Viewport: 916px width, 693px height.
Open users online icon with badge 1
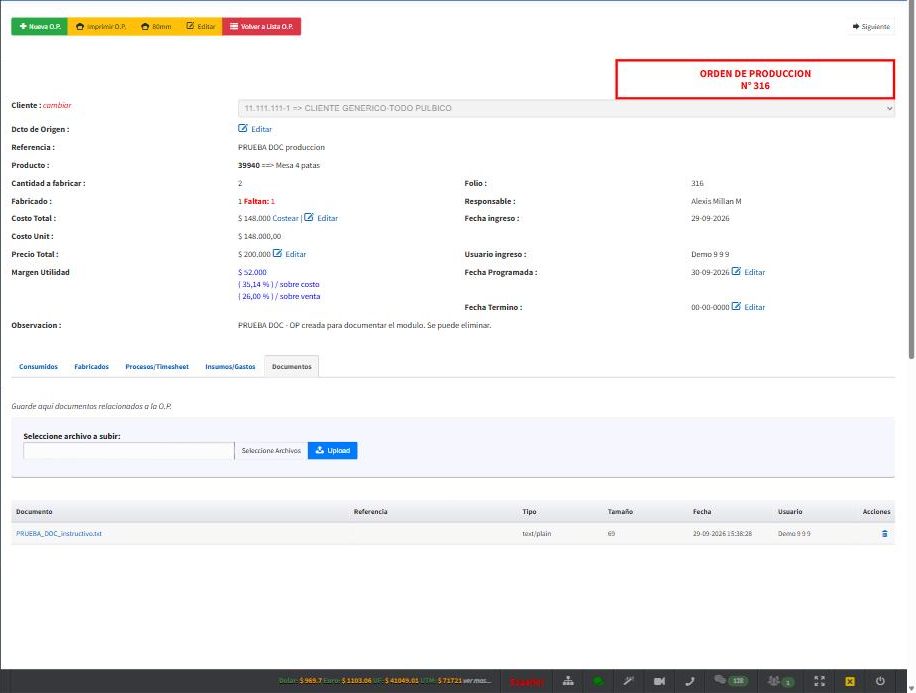781,681
